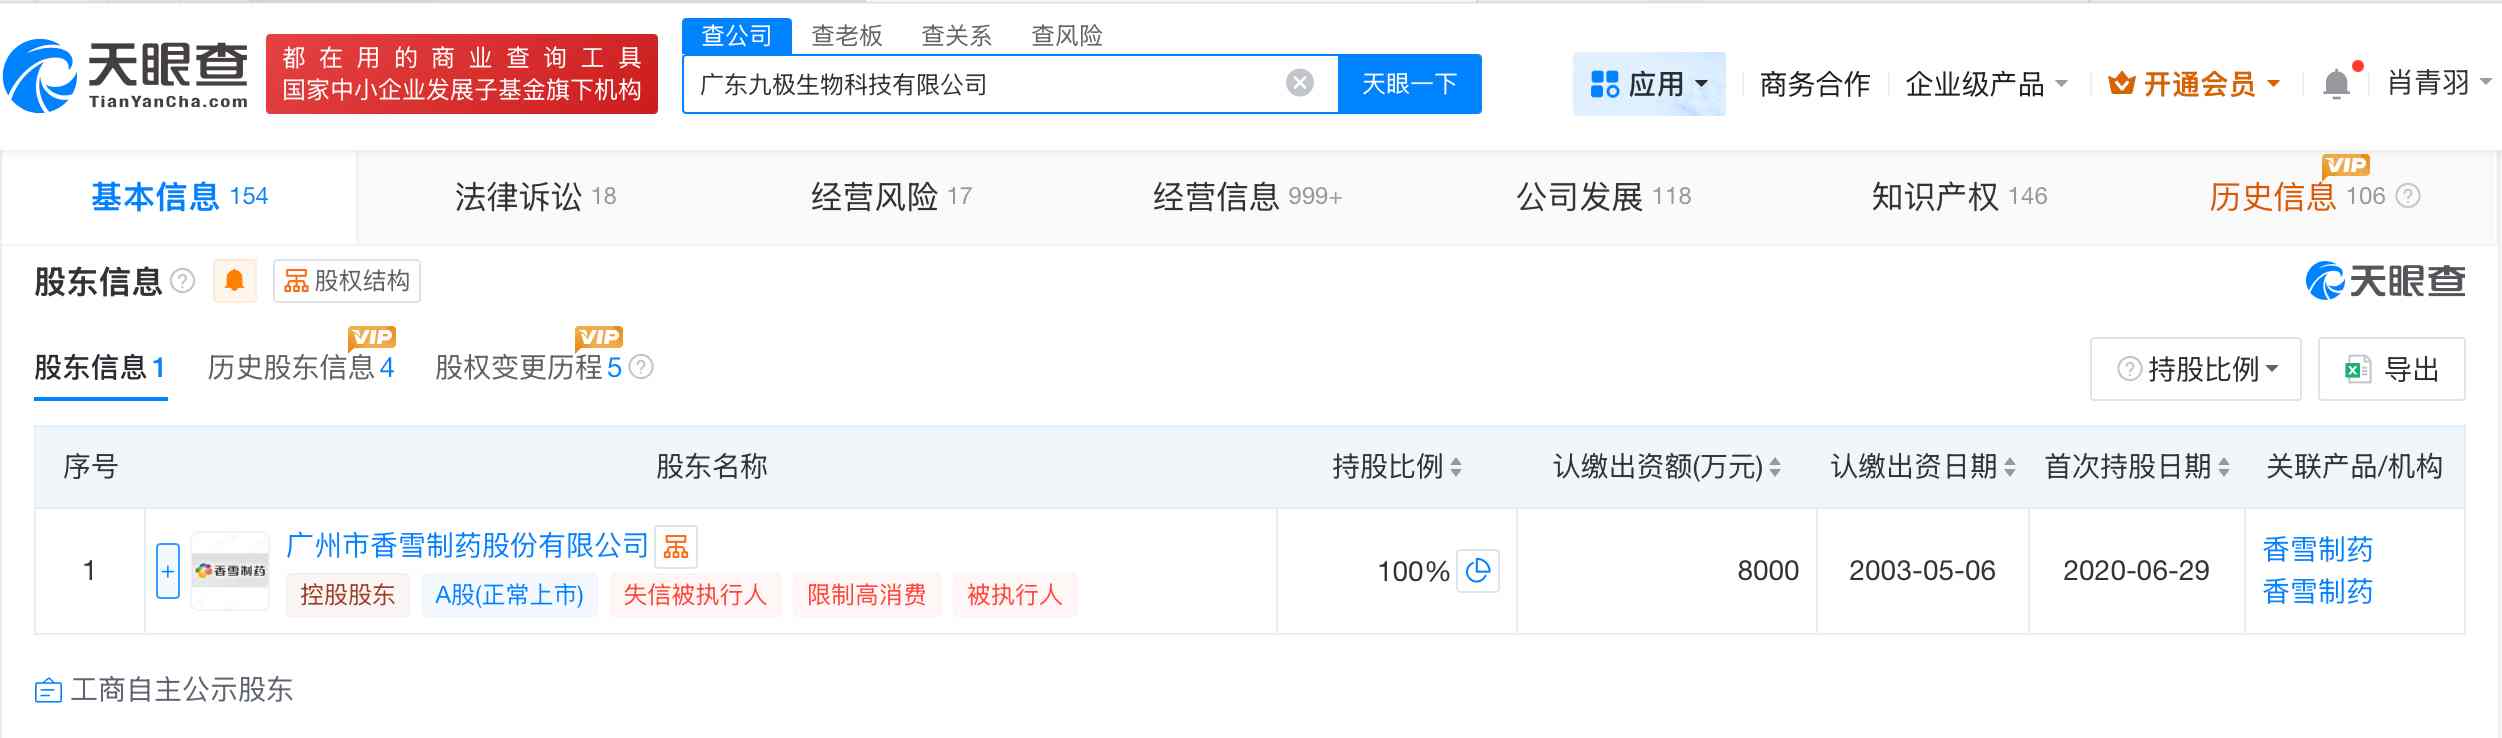The width and height of the screenshot is (2502, 738).
Task: Switch to the 查老板 search tab
Action: (846, 36)
